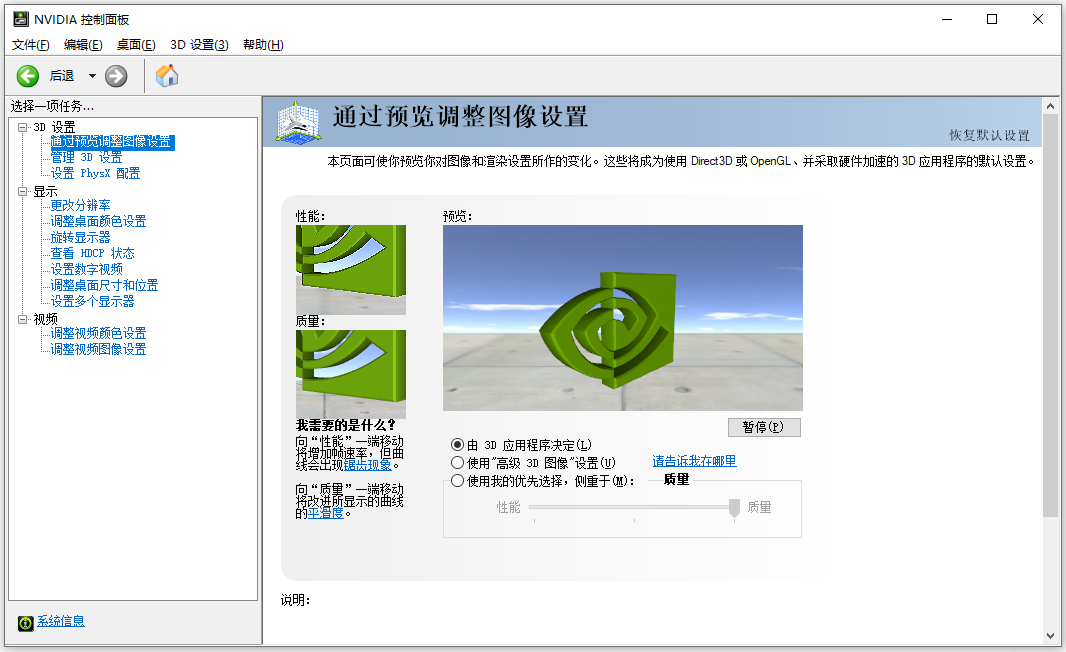Screen dimensions: 1066x652
Task: Open 旋转显示器 task
Action: pos(80,237)
